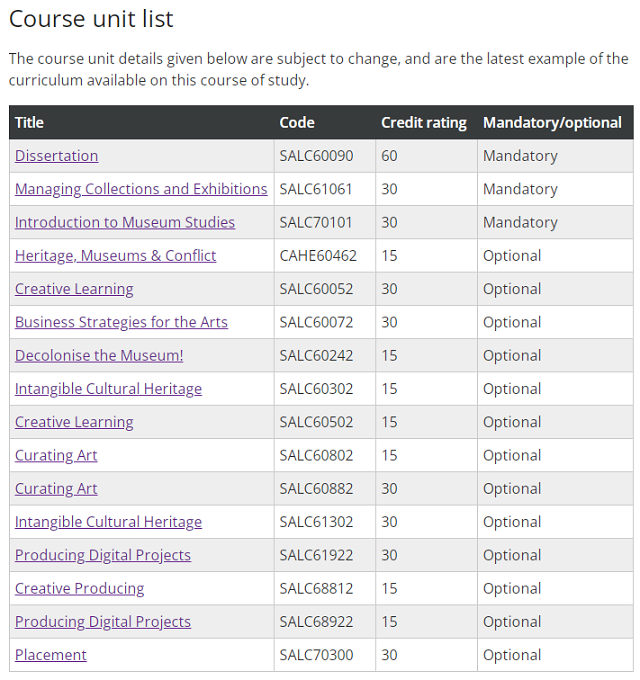Image resolution: width=640 pixels, height=680 pixels.
Task: Click the Title column header
Action: pyautogui.click(x=29, y=122)
